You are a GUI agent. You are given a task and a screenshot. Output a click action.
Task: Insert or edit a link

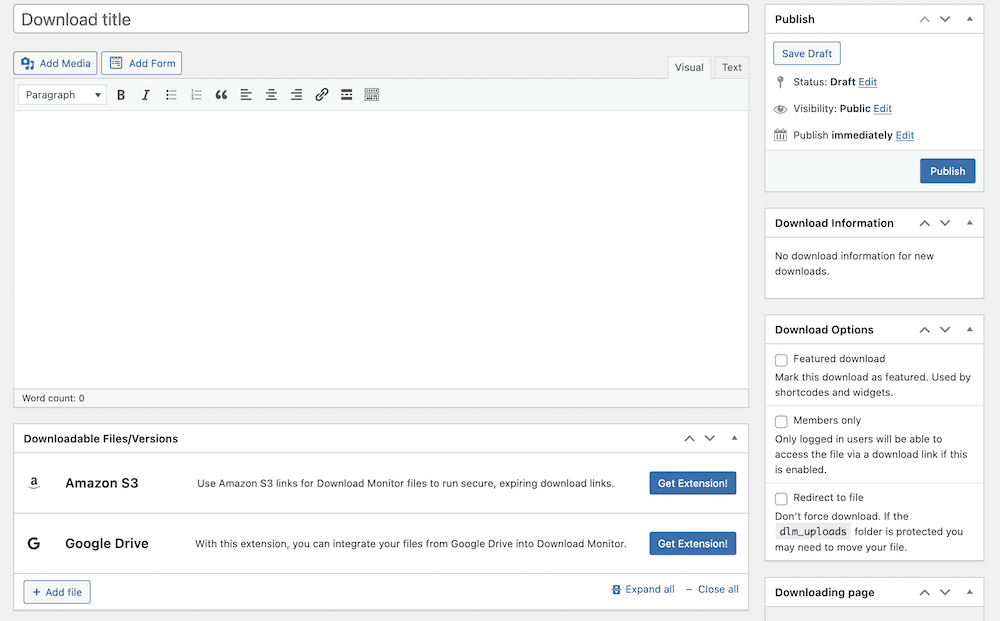coord(321,95)
